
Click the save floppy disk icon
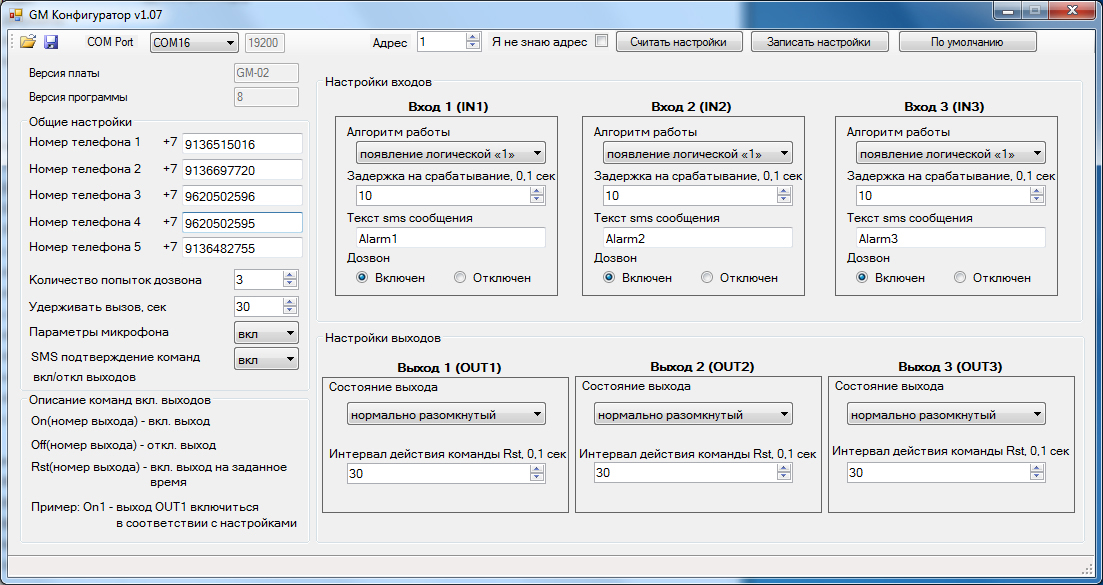(51, 42)
